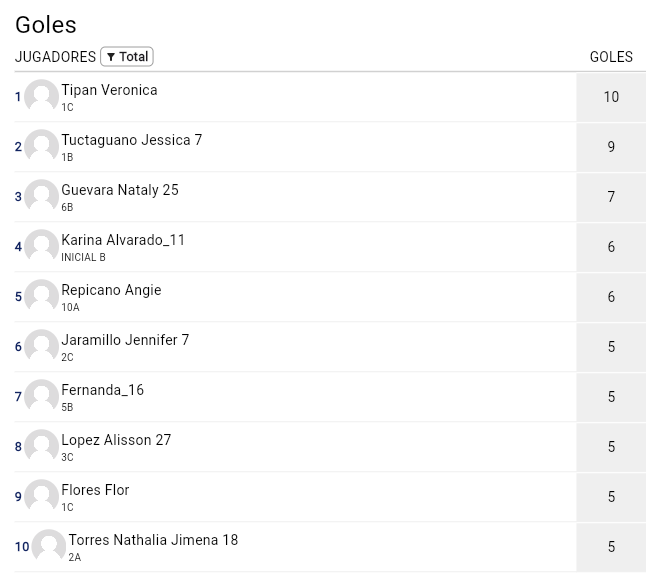This screenshot has width=646, height=581.
Task: Click the JUGADORES column header
Action: [55, 57]
